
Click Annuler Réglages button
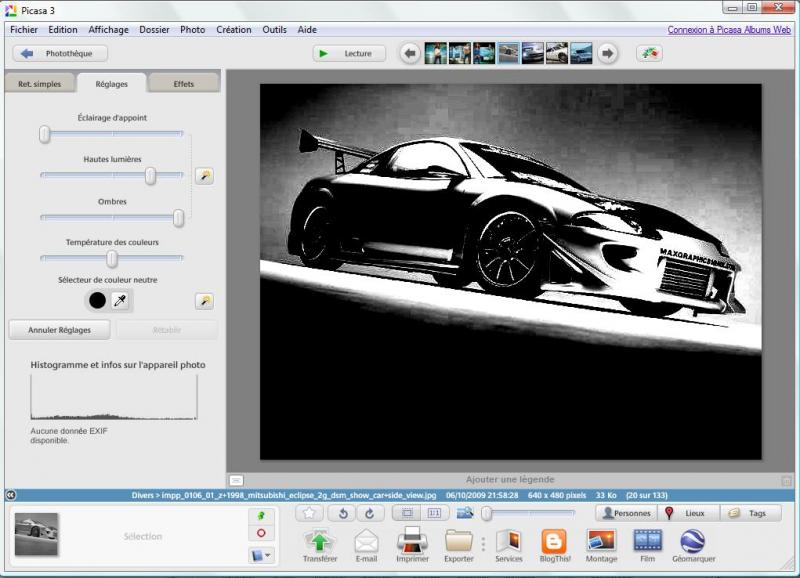(x=60, y=330)
